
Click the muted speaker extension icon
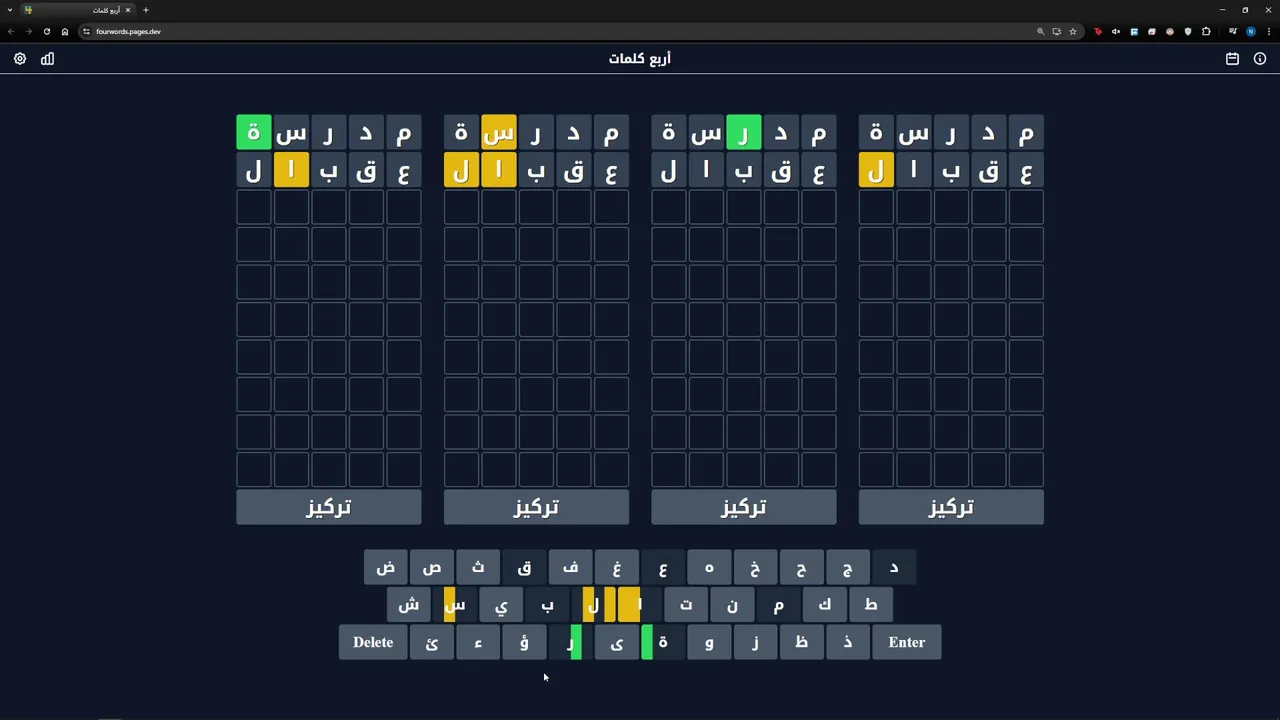(1116, 31)
